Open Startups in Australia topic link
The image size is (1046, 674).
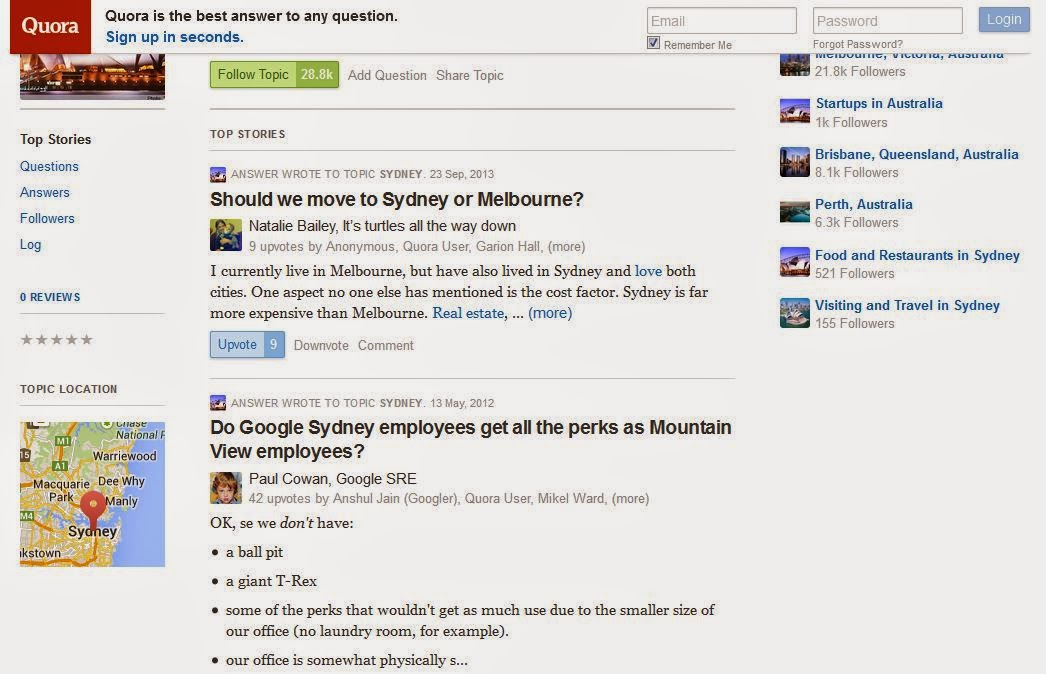(879, 103)
